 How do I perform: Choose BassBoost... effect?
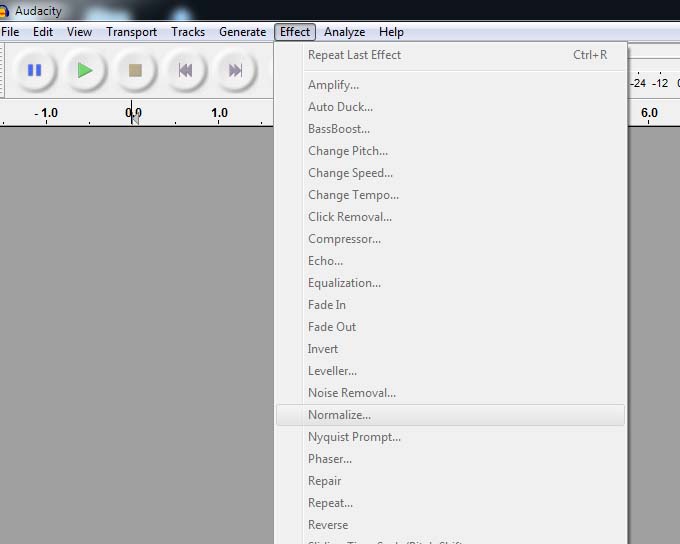(x=451, y=129)
